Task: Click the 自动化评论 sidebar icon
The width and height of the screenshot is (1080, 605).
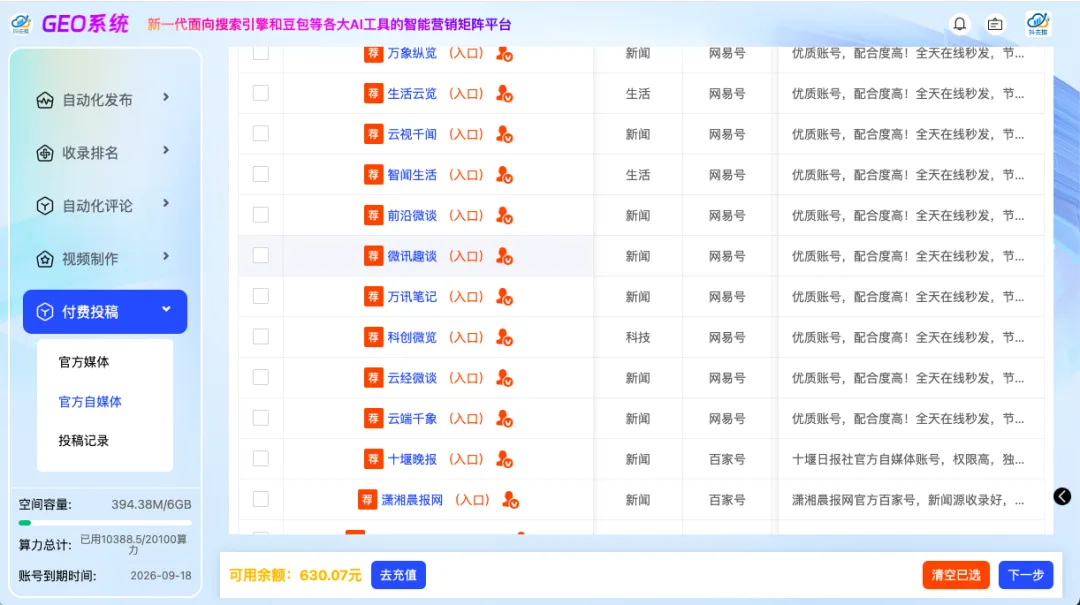Action: coord(45,206)
